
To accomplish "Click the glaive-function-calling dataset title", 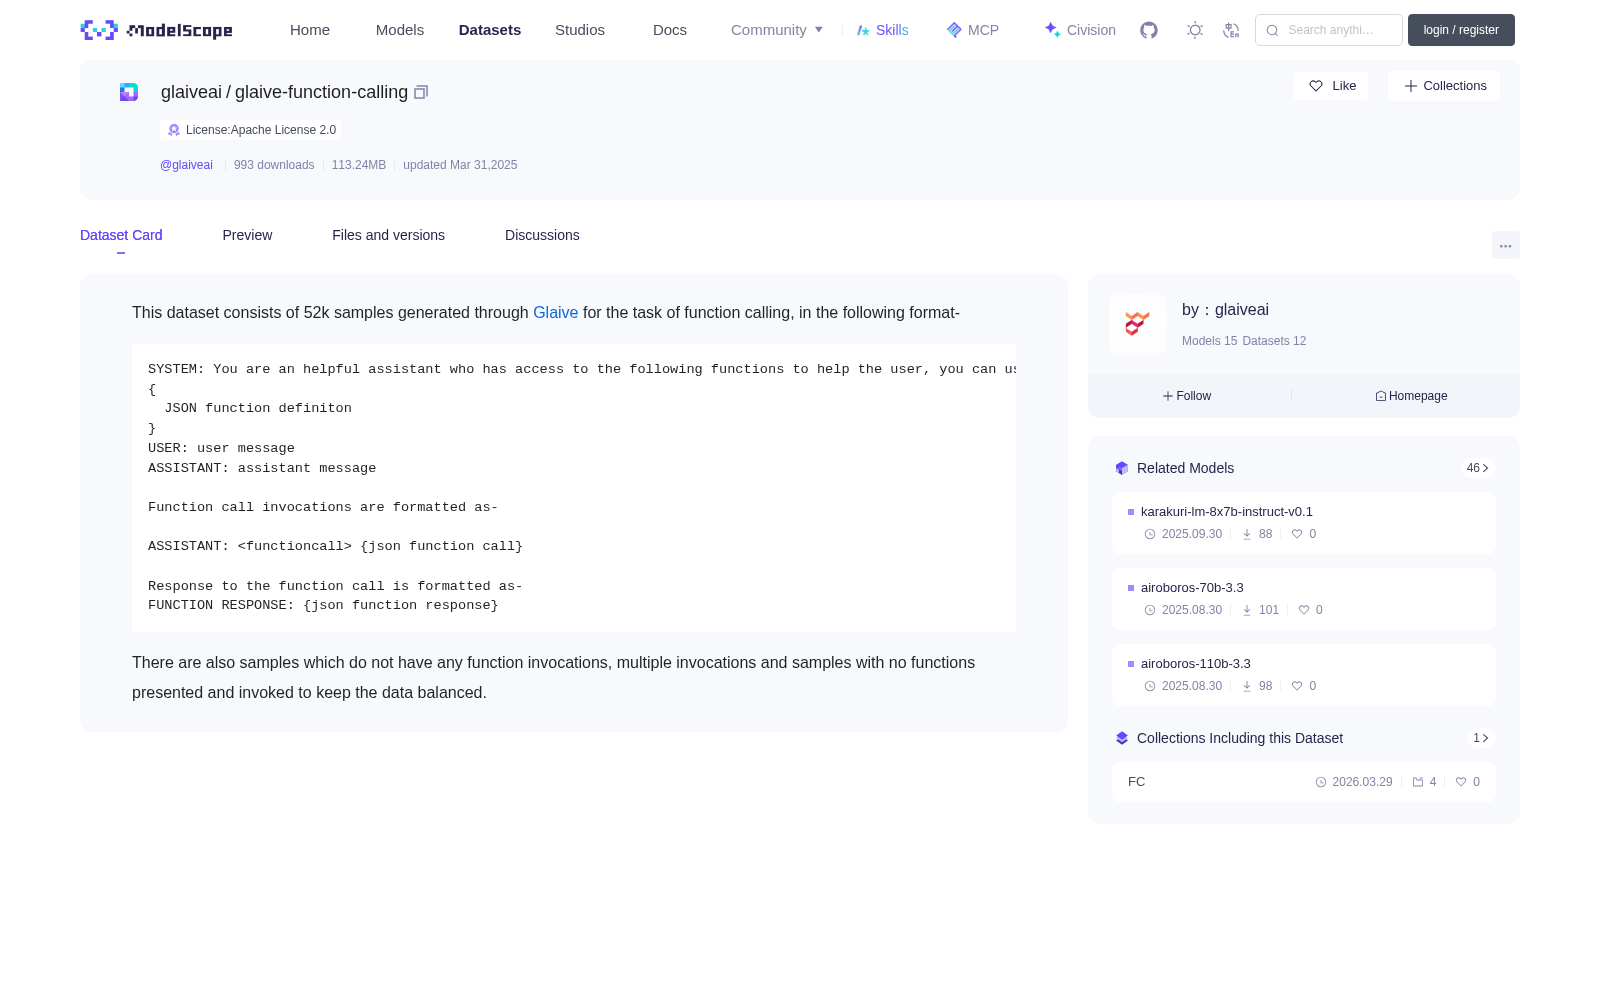I will click(x=321, y=92).
